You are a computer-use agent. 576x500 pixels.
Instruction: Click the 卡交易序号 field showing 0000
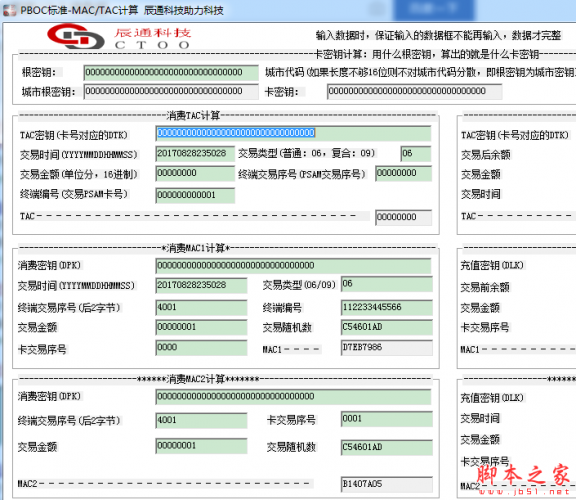coord(201,348)
